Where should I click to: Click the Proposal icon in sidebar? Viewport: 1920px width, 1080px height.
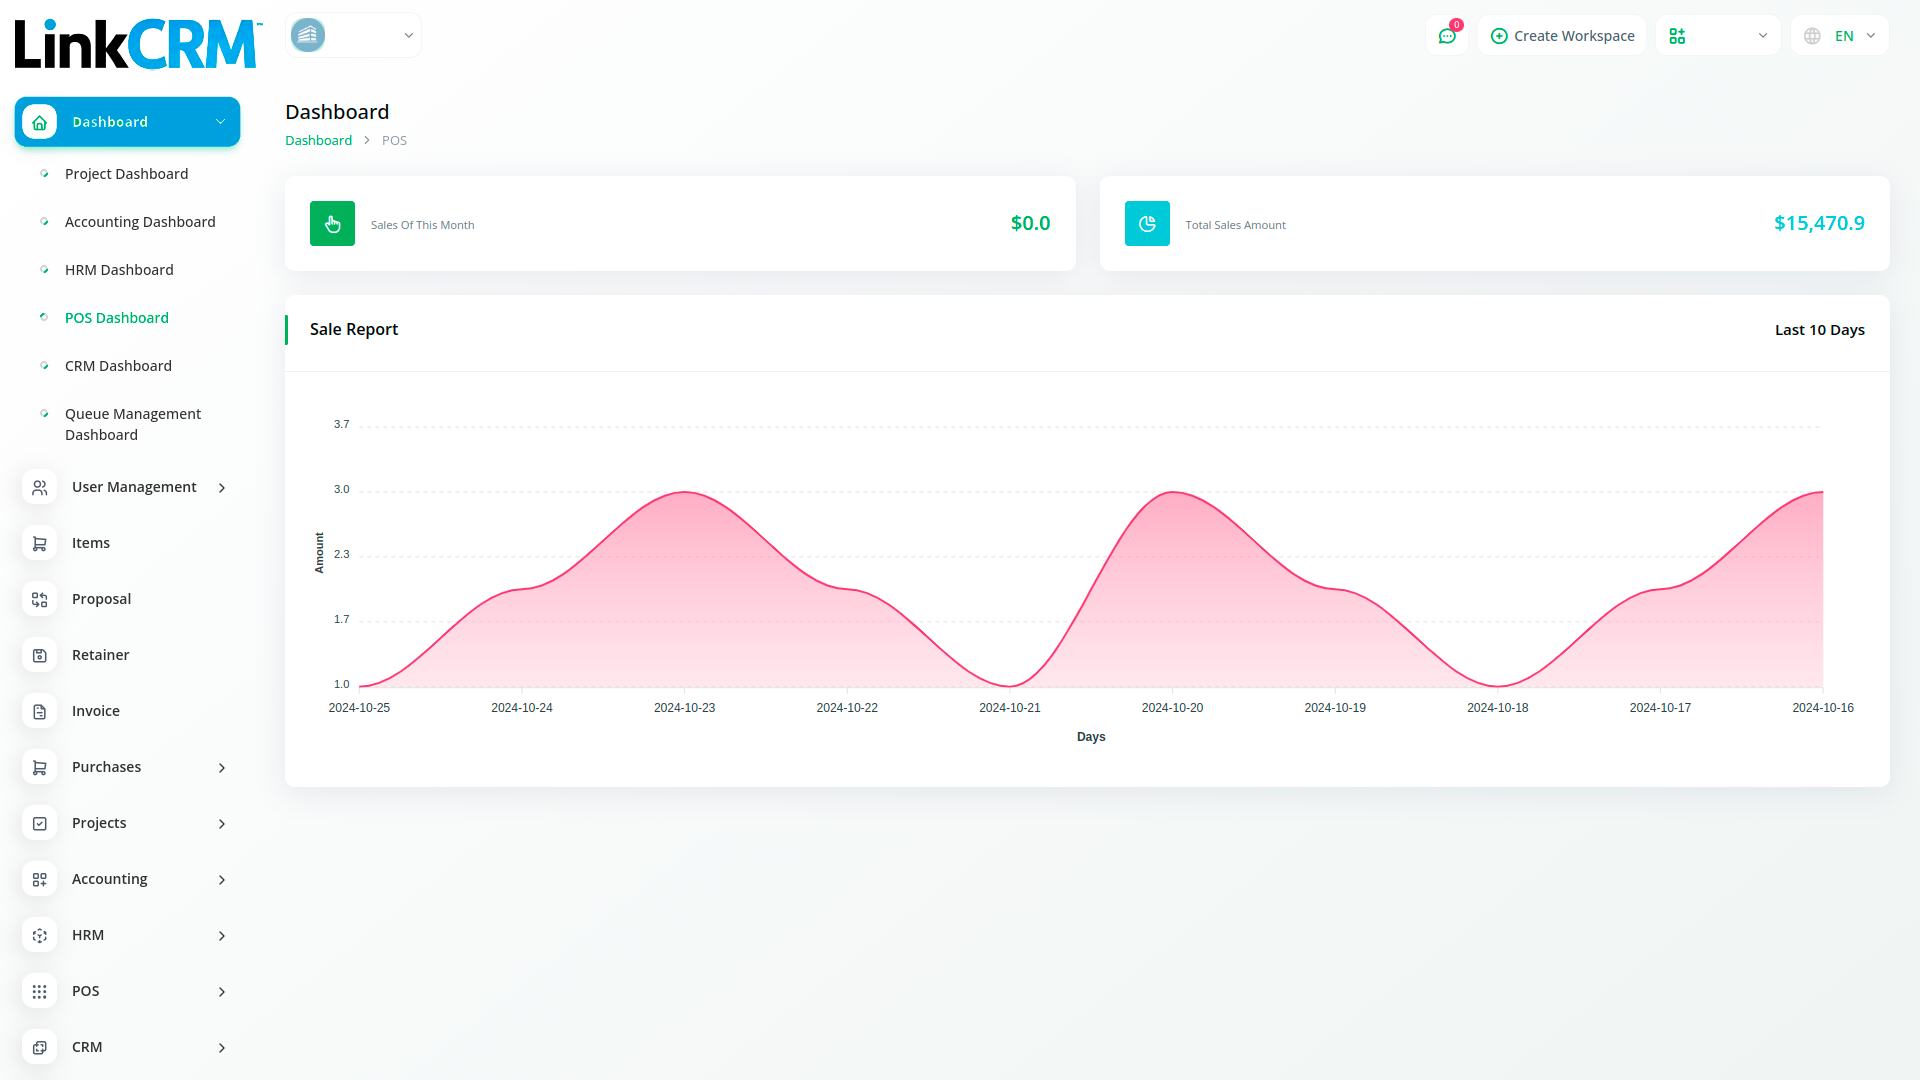40,599
